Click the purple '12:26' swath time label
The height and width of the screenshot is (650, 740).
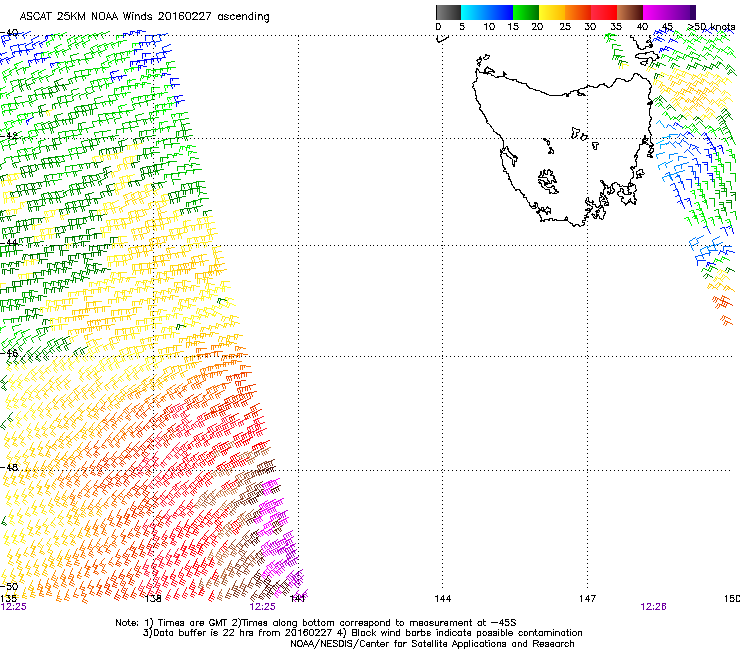[654, 607]
